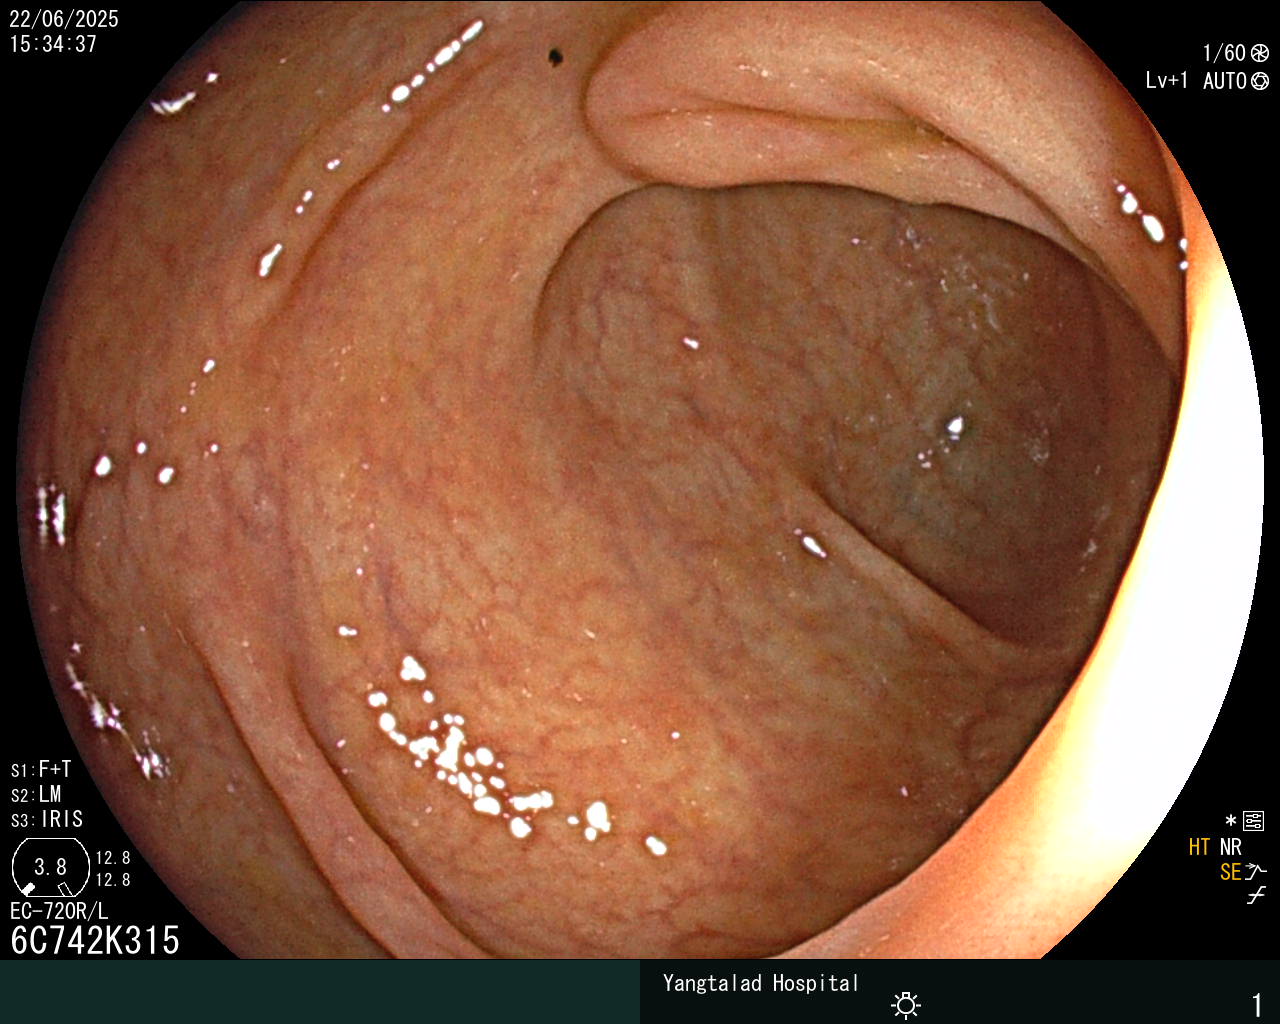Click the upper 12.8 scope diameter value
Screen dimensions: 1280x1024
[113, 858]
